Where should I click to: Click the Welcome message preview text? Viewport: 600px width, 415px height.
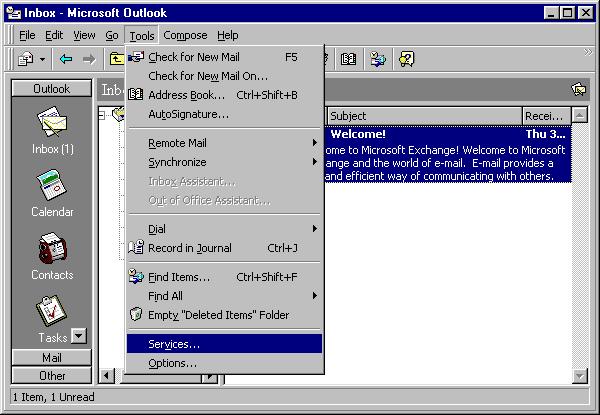coord(445,163)
